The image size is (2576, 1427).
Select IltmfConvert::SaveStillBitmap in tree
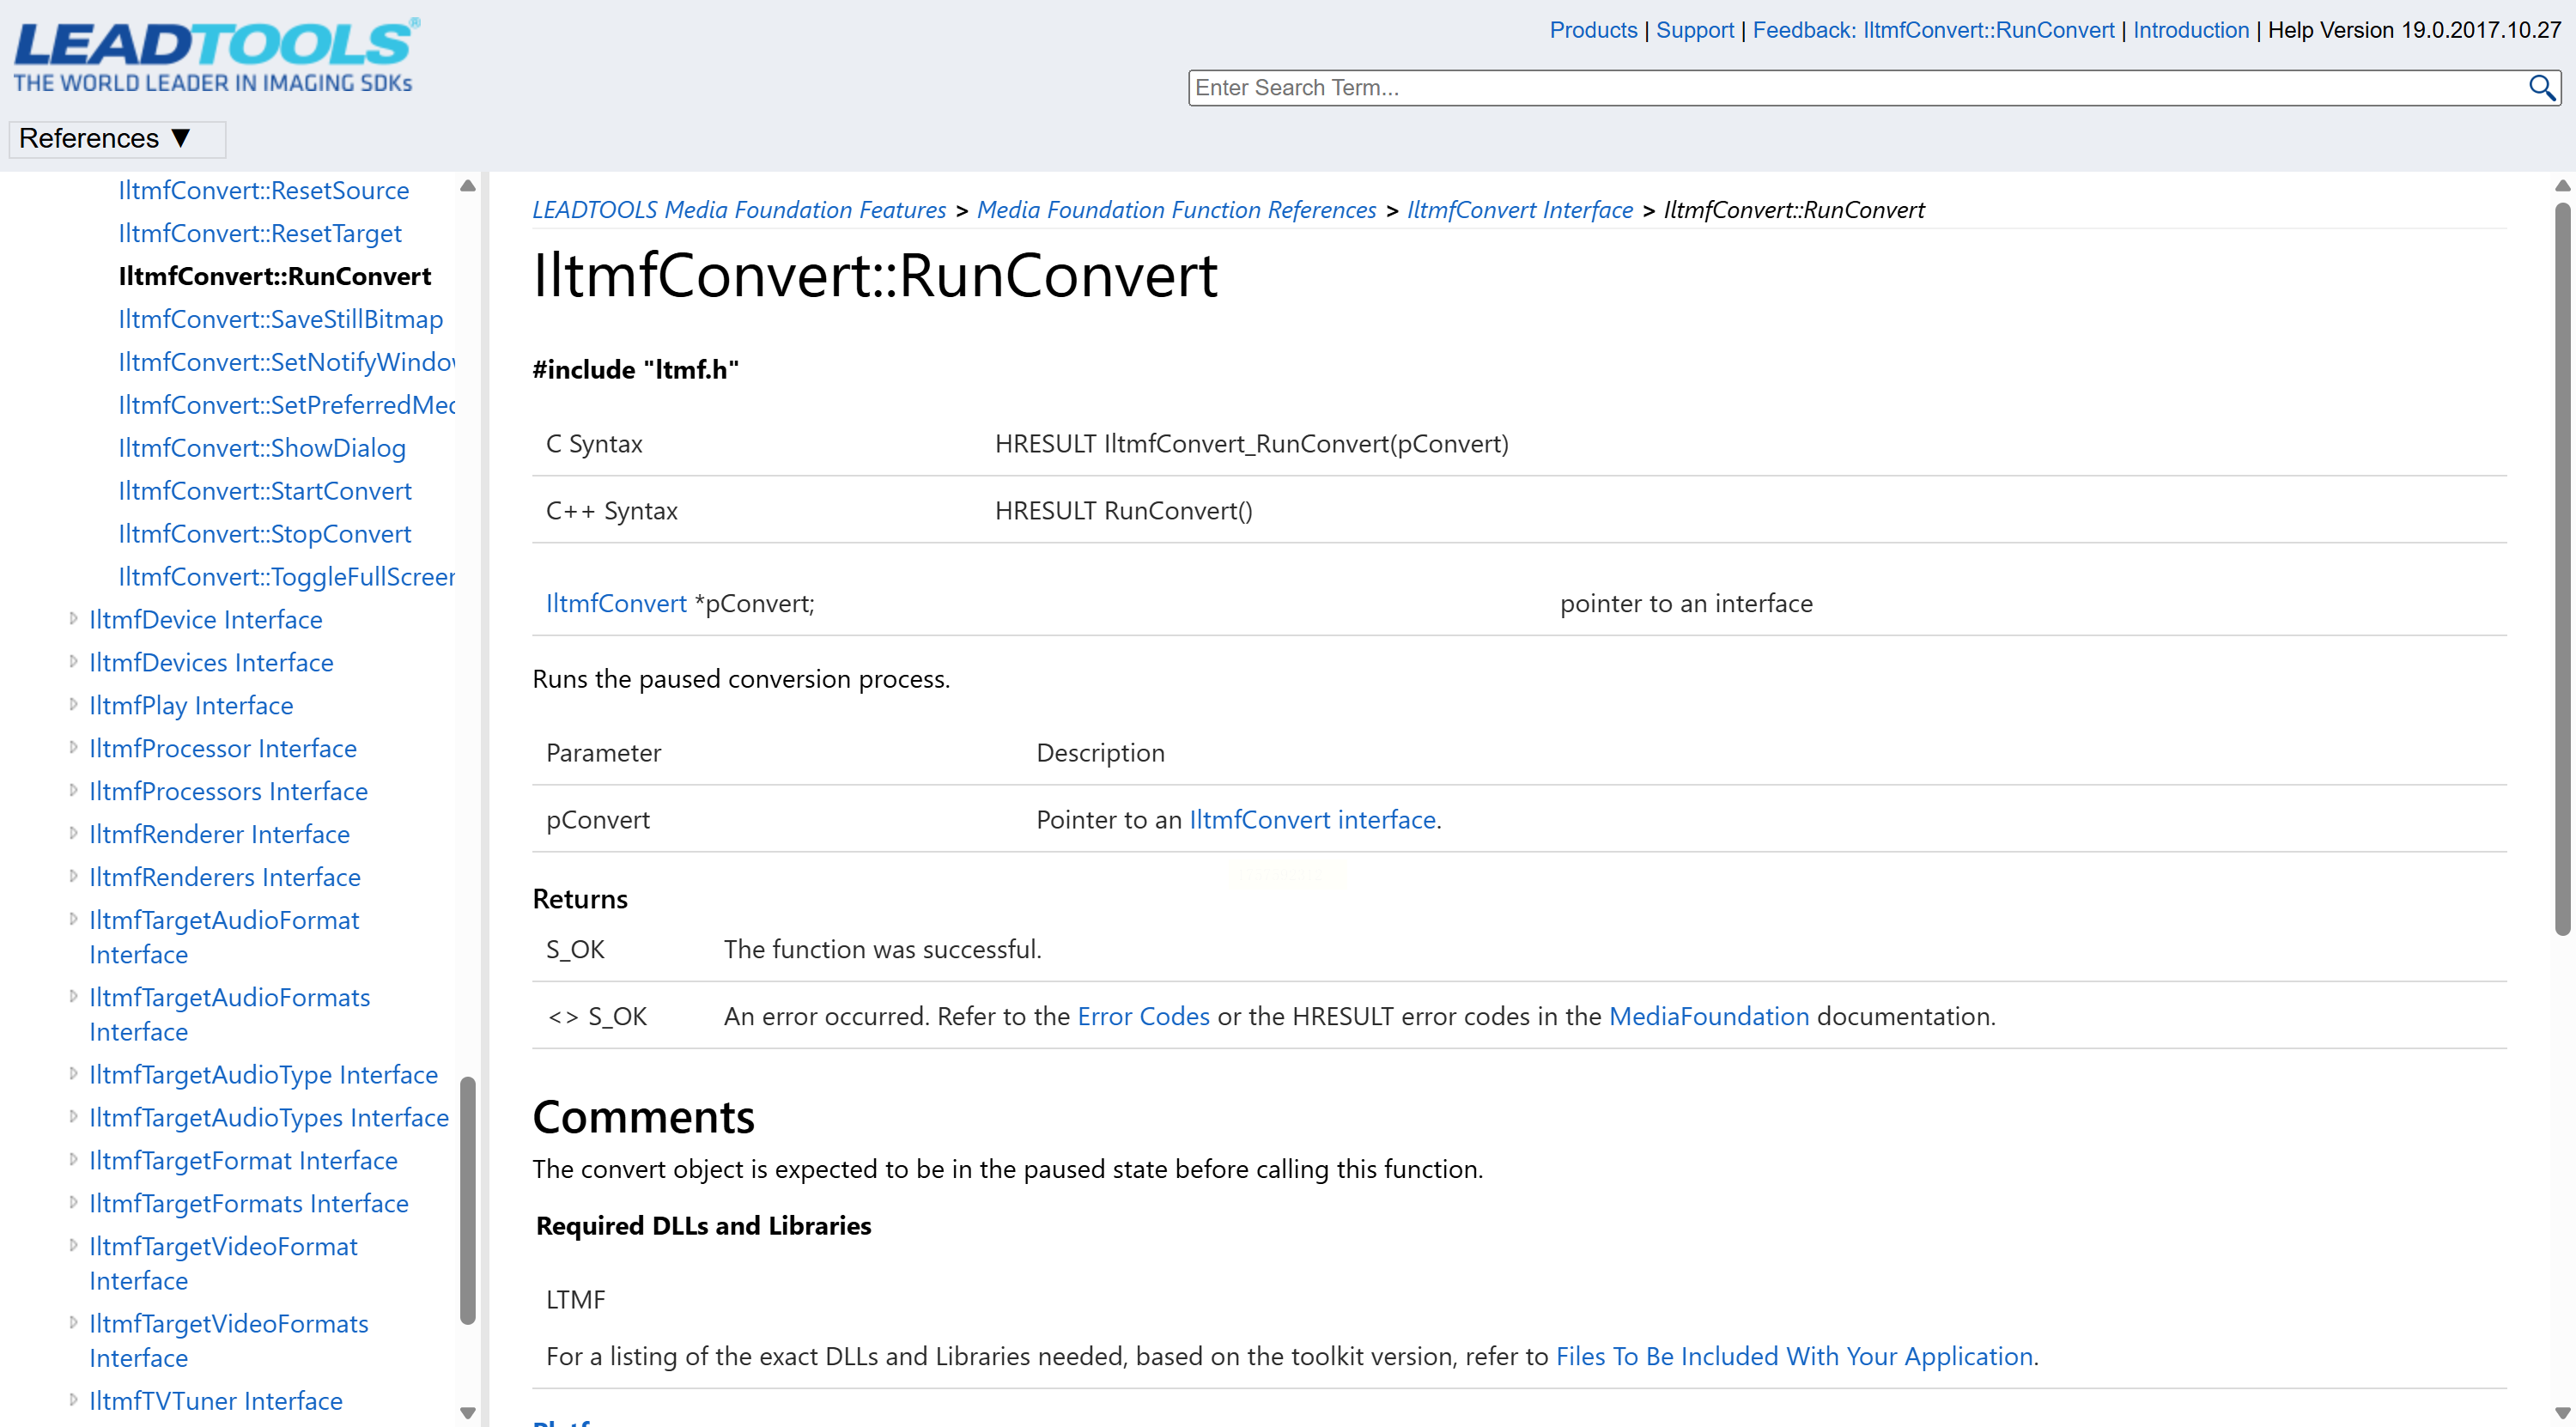point(281,319)
